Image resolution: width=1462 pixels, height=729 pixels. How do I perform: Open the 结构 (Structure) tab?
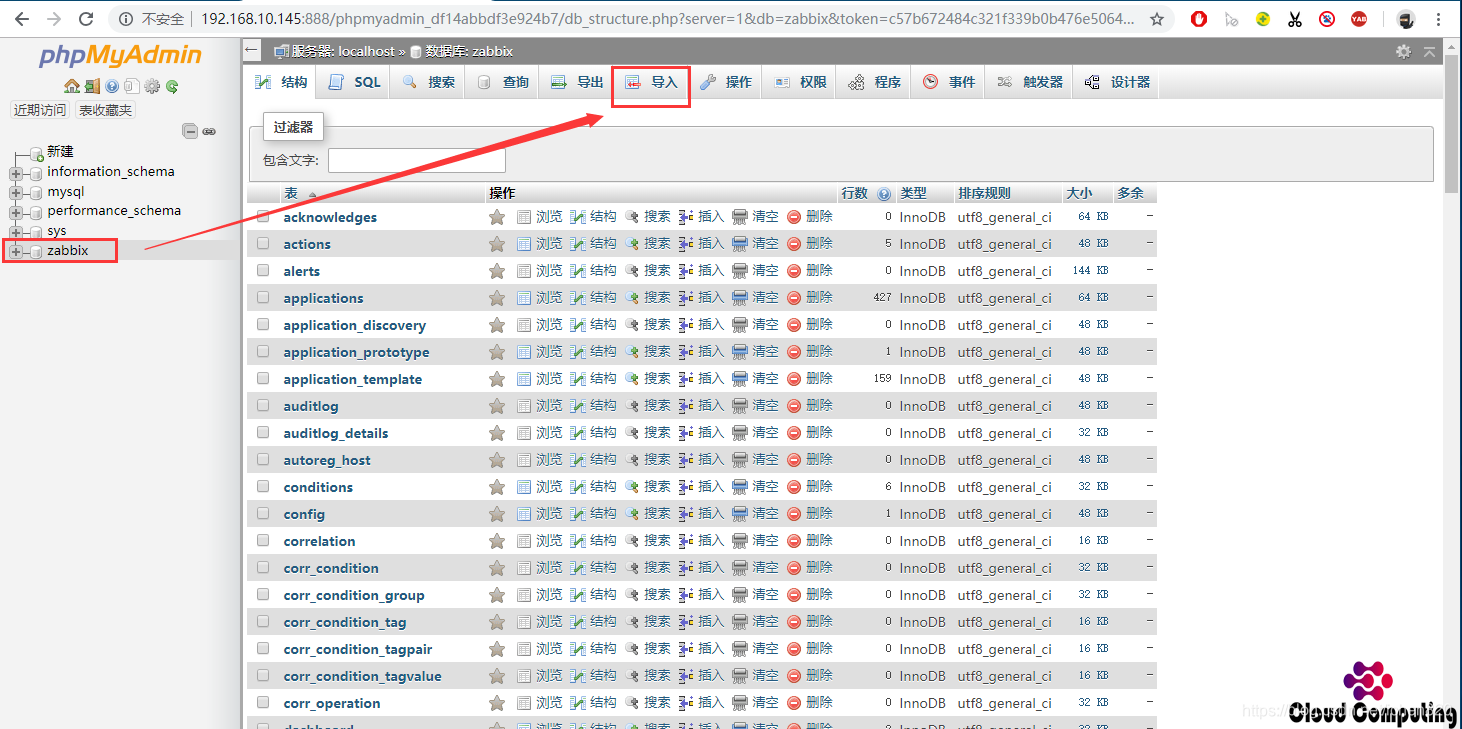281,83
